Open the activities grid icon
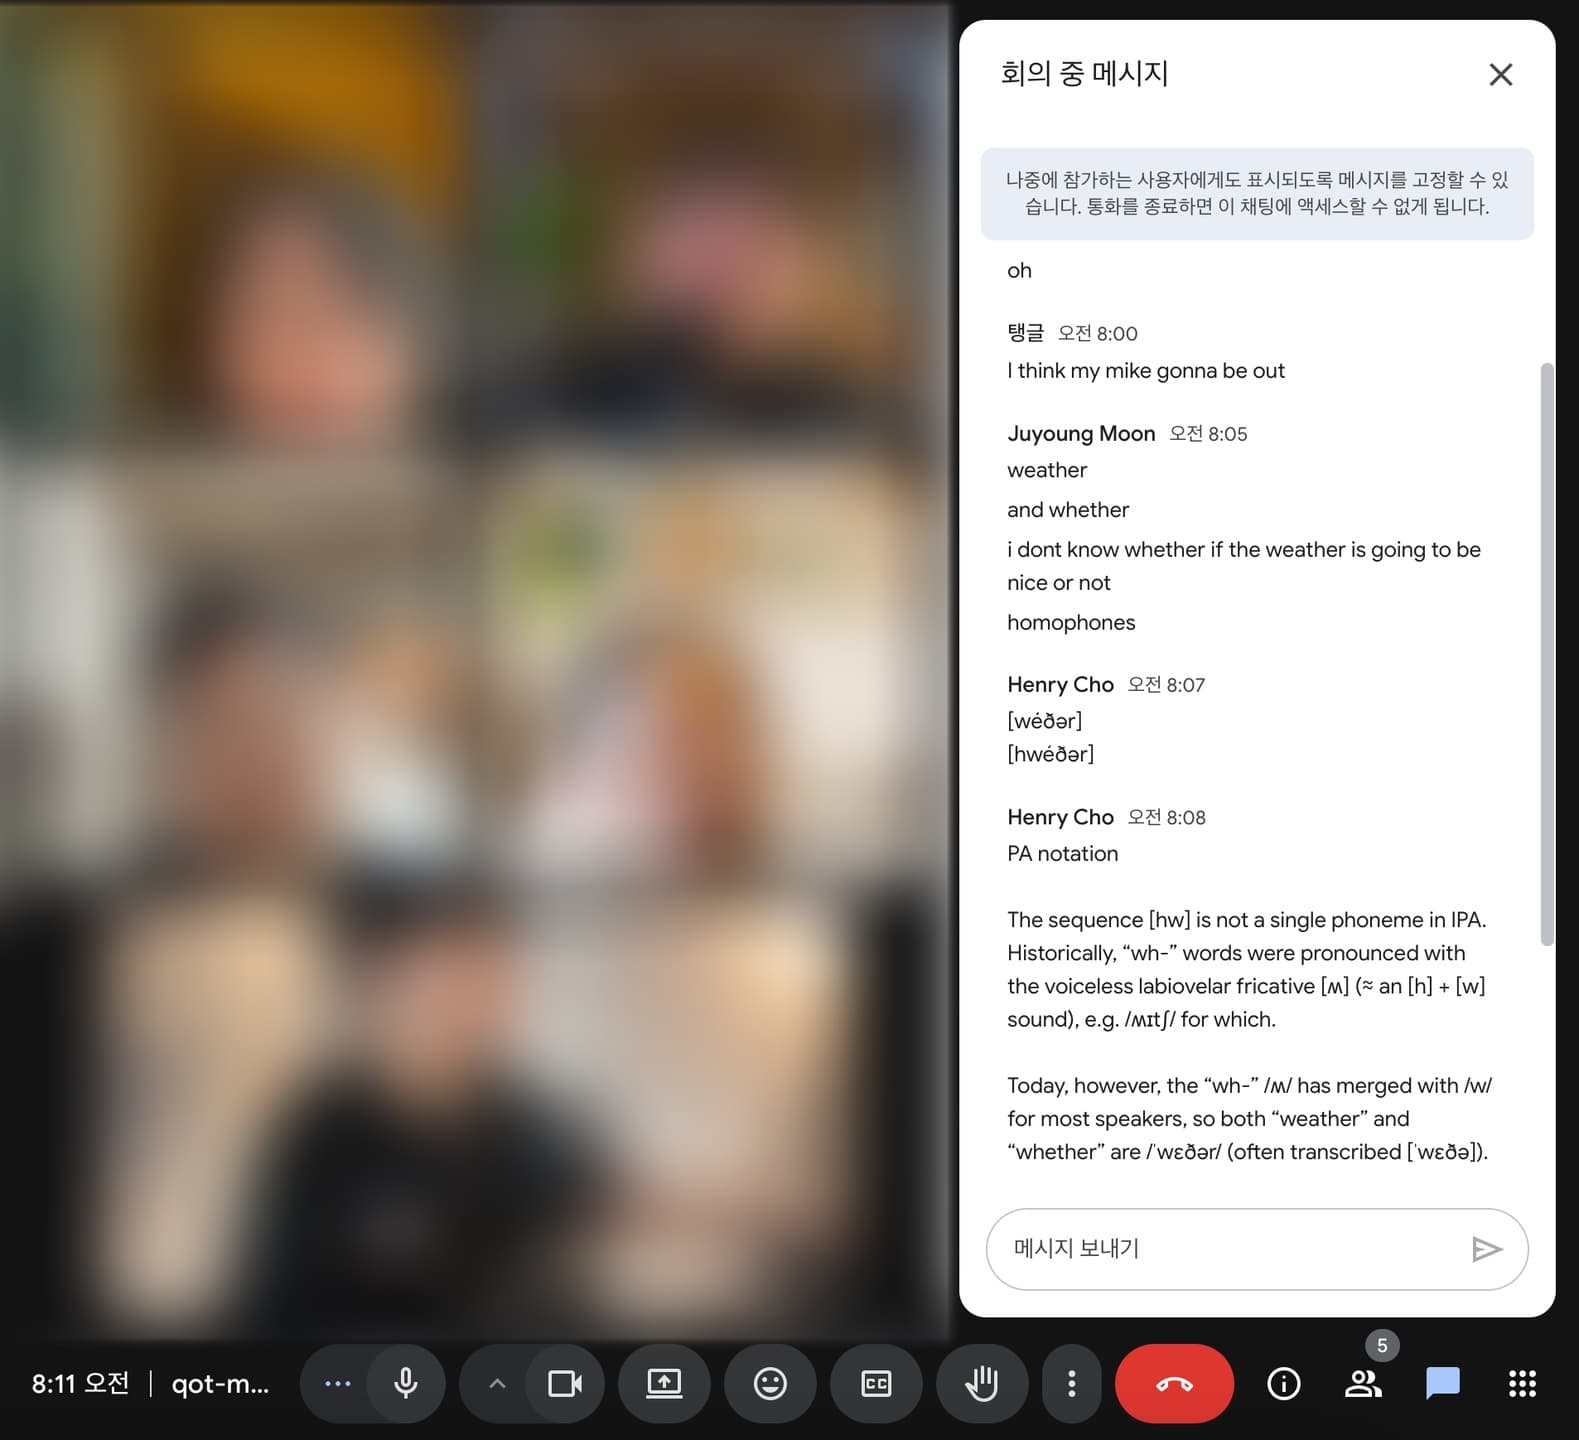1579x1440 pixels. click(x=1522, y=1383)
